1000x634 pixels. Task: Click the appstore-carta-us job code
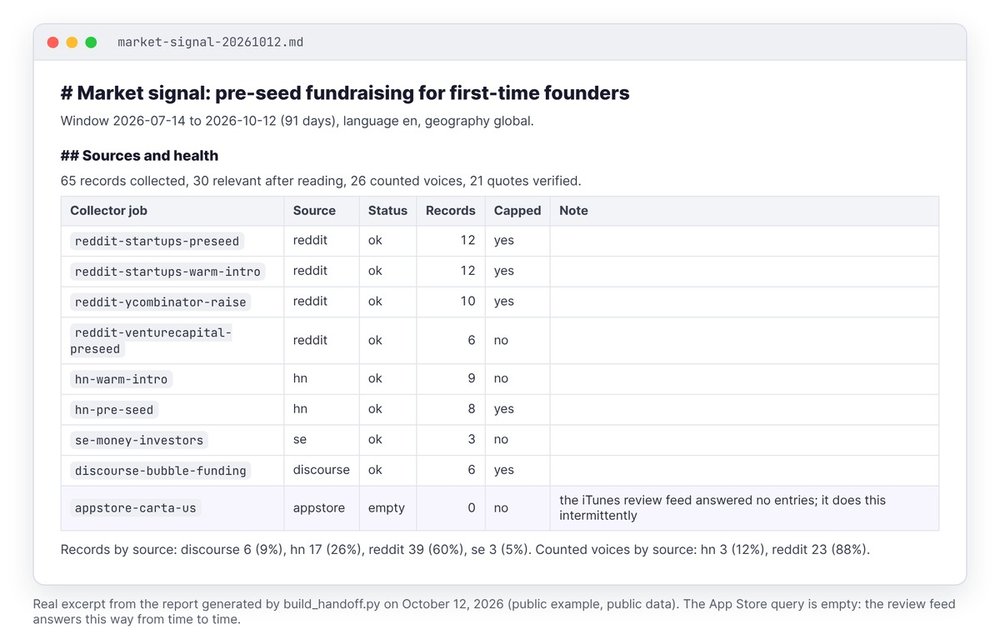tap(135, 508)
